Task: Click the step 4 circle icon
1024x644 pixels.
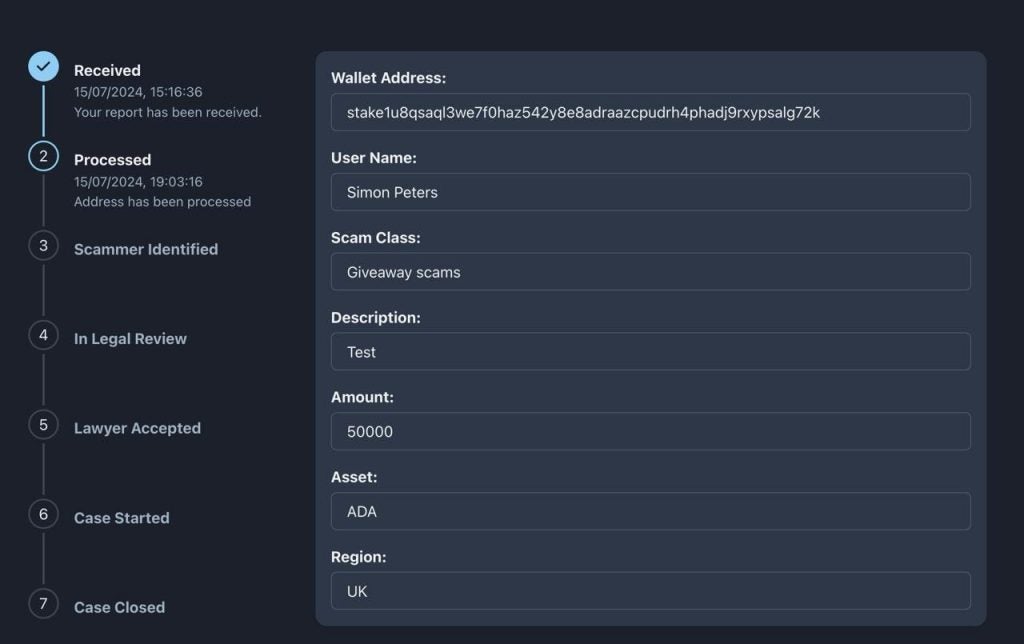Action: click(x=43, y=335)
